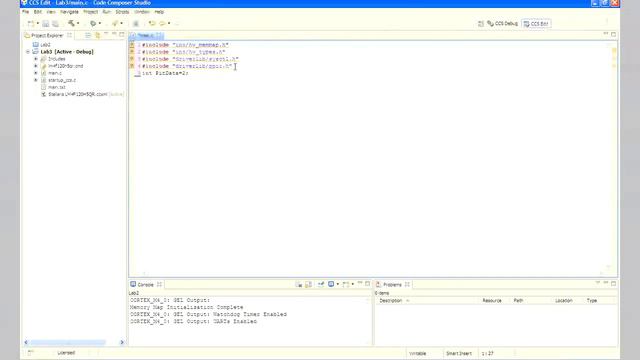Open the File menu
Viewport: 640px width, 360px height.
pyautogui.click(x=25, y=12)
